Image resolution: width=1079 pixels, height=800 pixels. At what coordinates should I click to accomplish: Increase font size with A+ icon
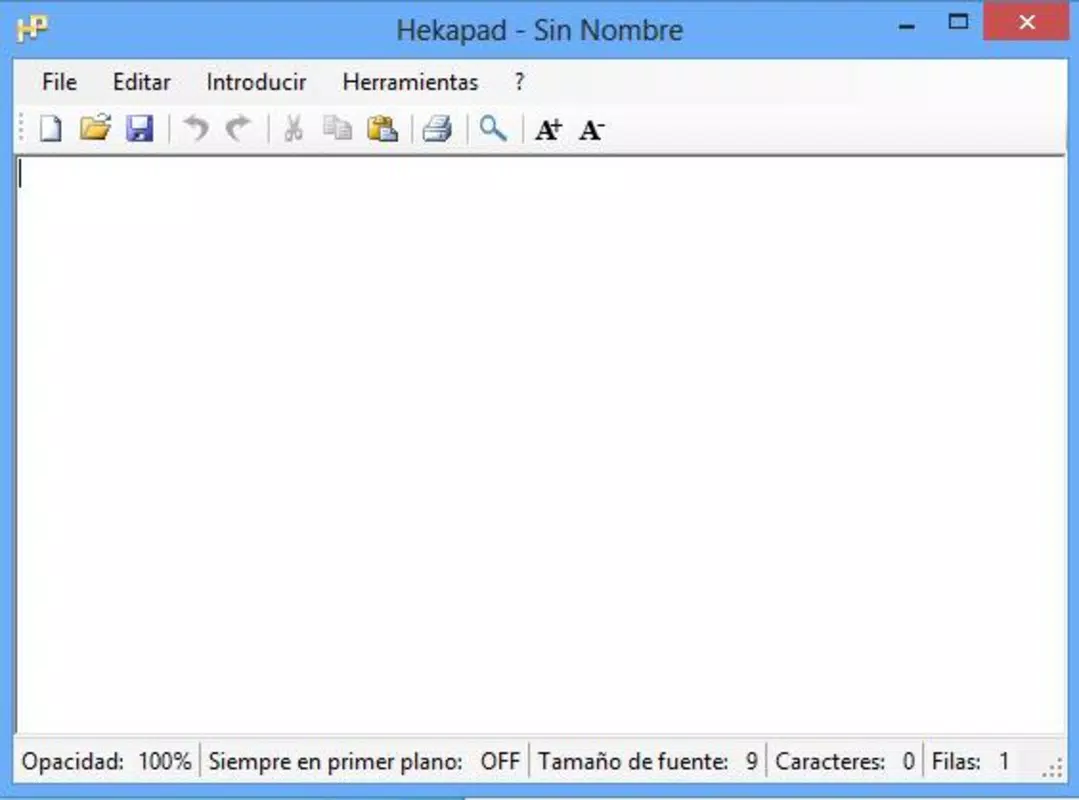pos(548,129)
